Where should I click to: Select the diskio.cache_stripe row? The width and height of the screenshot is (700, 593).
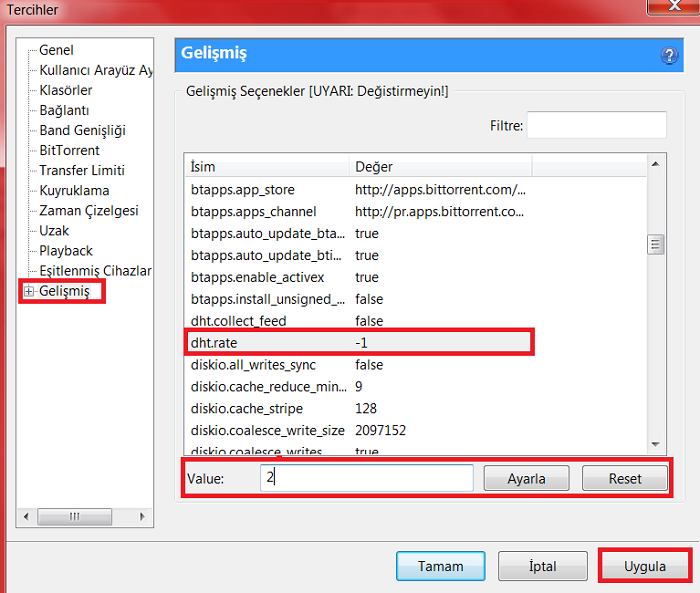415,409
